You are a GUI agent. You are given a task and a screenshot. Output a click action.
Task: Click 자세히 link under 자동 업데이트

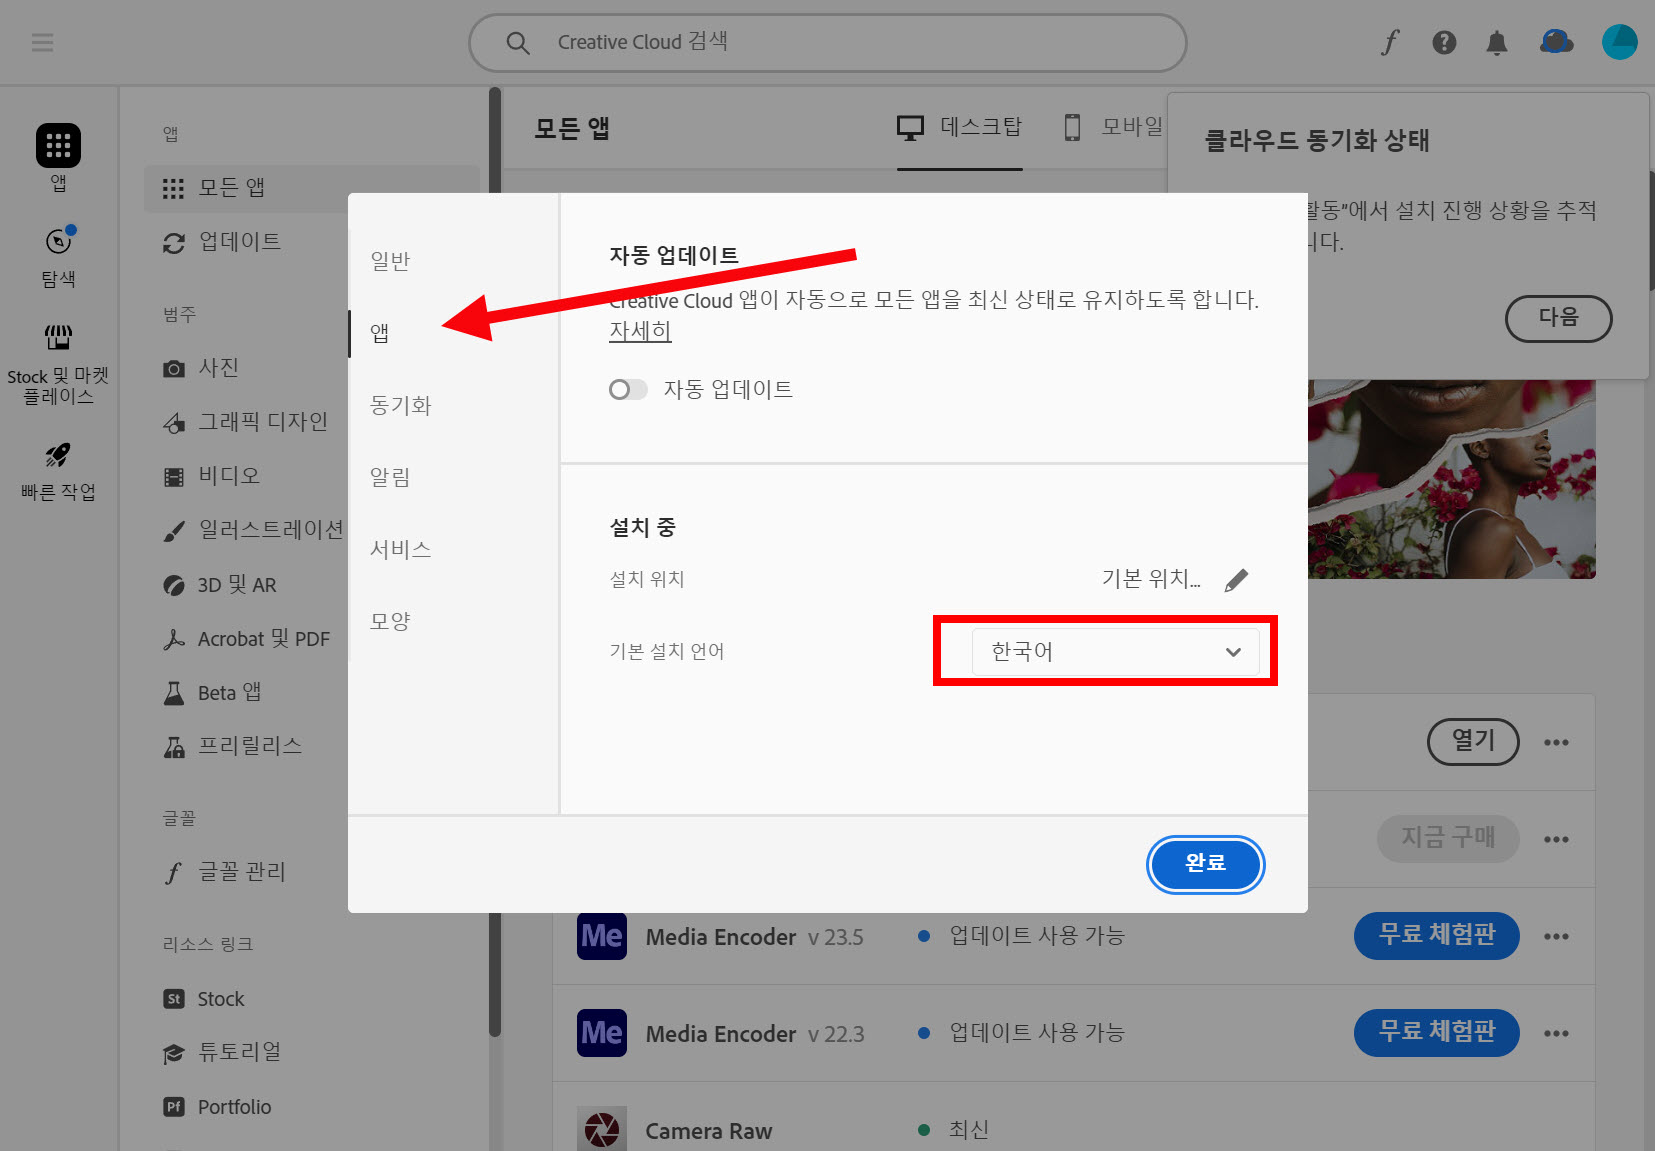pos(640,331)
